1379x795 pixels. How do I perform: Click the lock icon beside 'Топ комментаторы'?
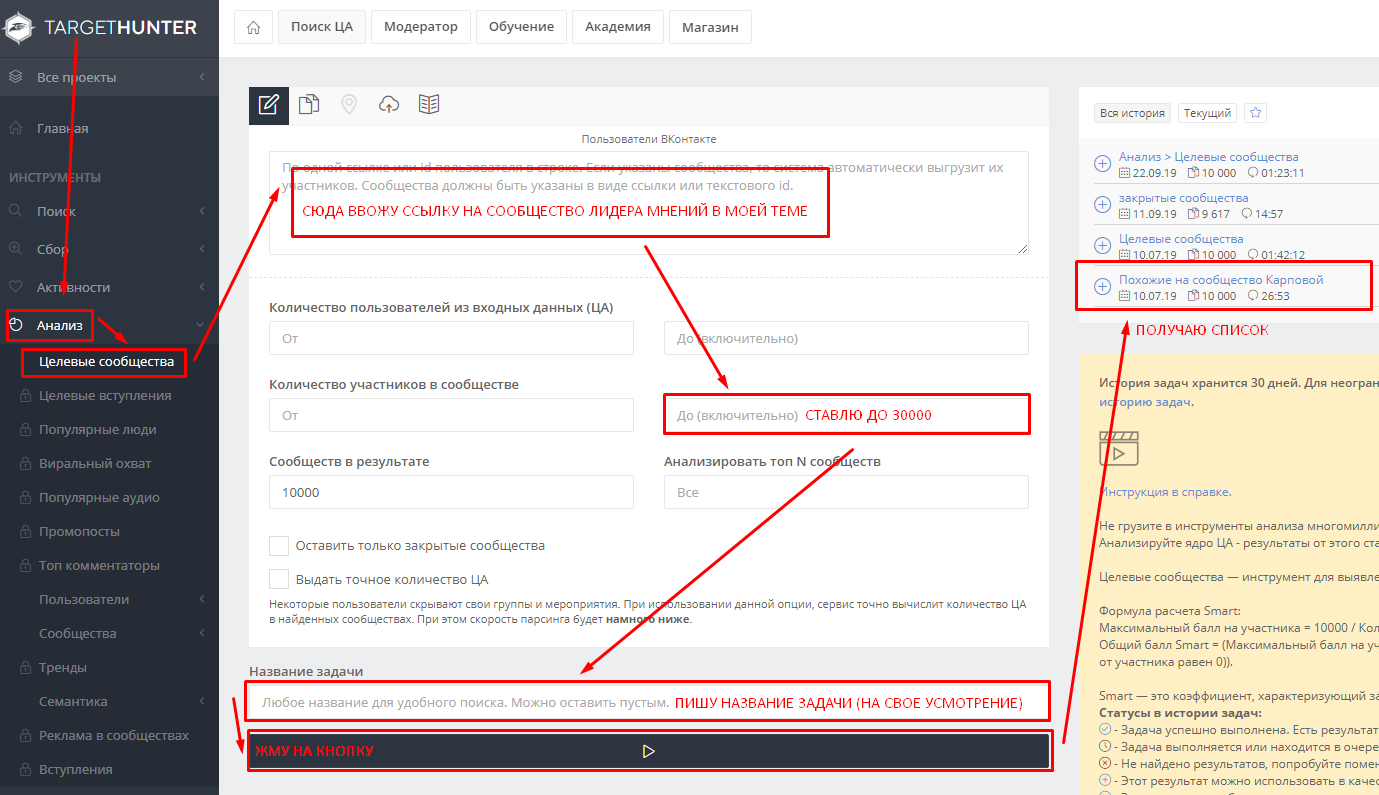coord(25,565)
